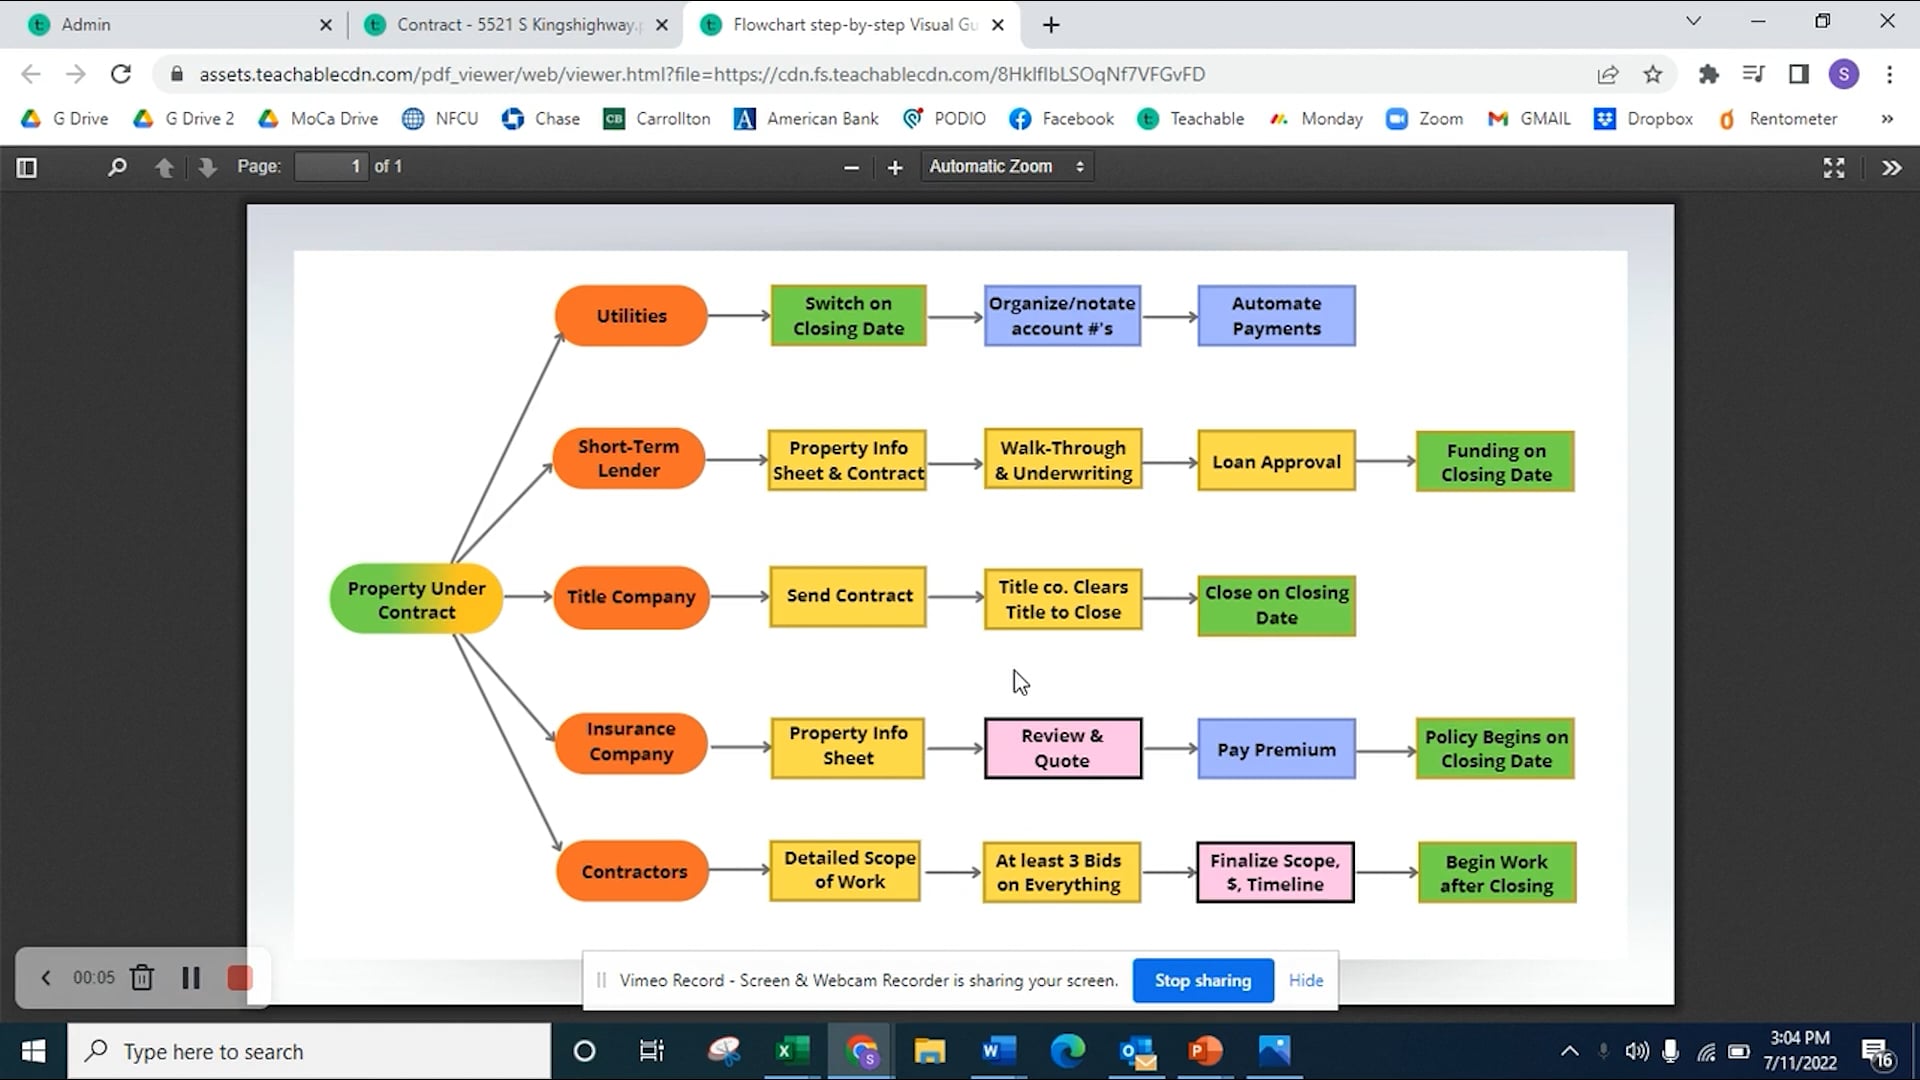Select the Flowchart step-by-step Visual Guide tab
Viewport: 1920px width, 1080px height.
853,25
